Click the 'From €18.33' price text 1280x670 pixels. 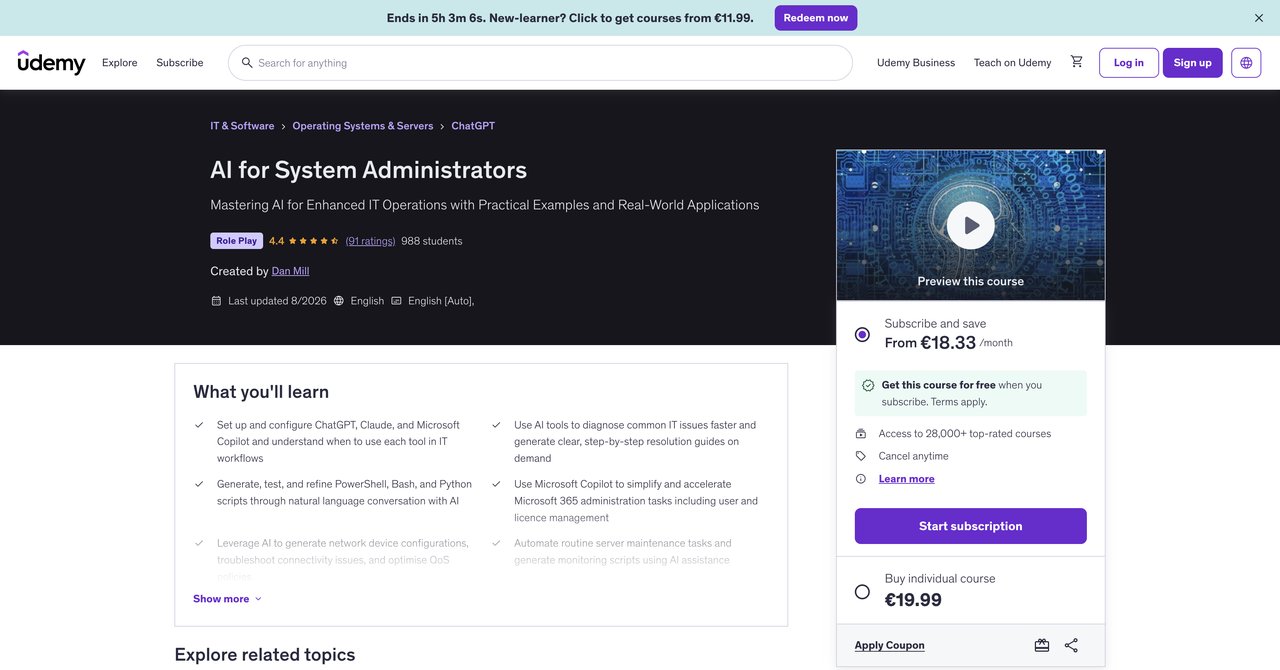coord(930,343)
